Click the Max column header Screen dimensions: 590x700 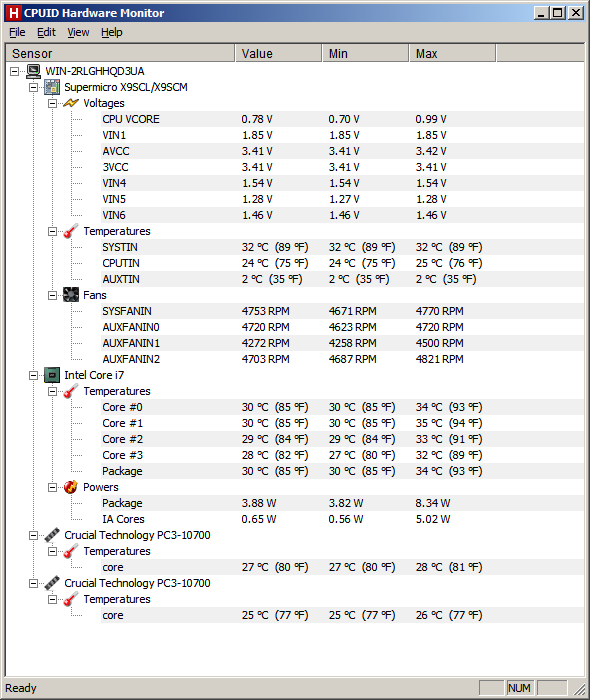pyautogui.click(x=452, y=54)
